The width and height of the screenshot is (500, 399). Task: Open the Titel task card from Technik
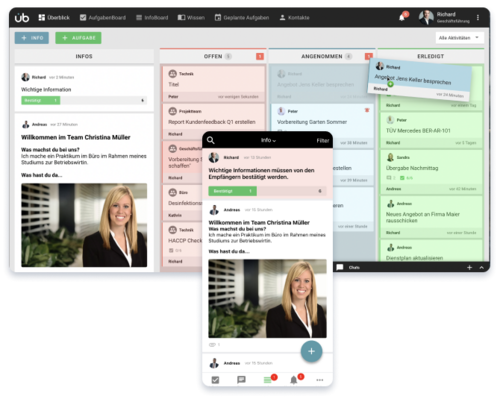[x=213, y=83]
